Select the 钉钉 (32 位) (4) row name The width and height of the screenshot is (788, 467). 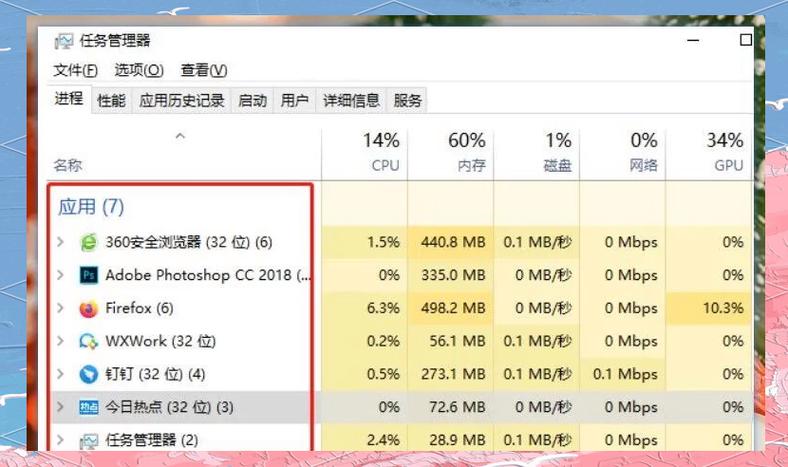point(155,374)
